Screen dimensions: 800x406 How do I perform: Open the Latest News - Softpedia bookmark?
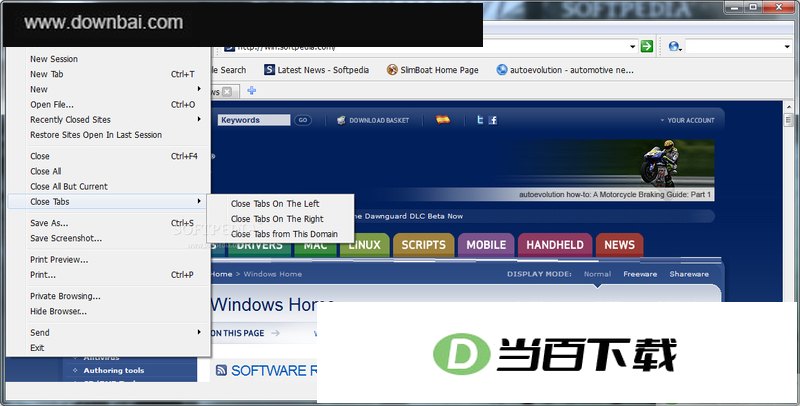(x=316, y=70)
